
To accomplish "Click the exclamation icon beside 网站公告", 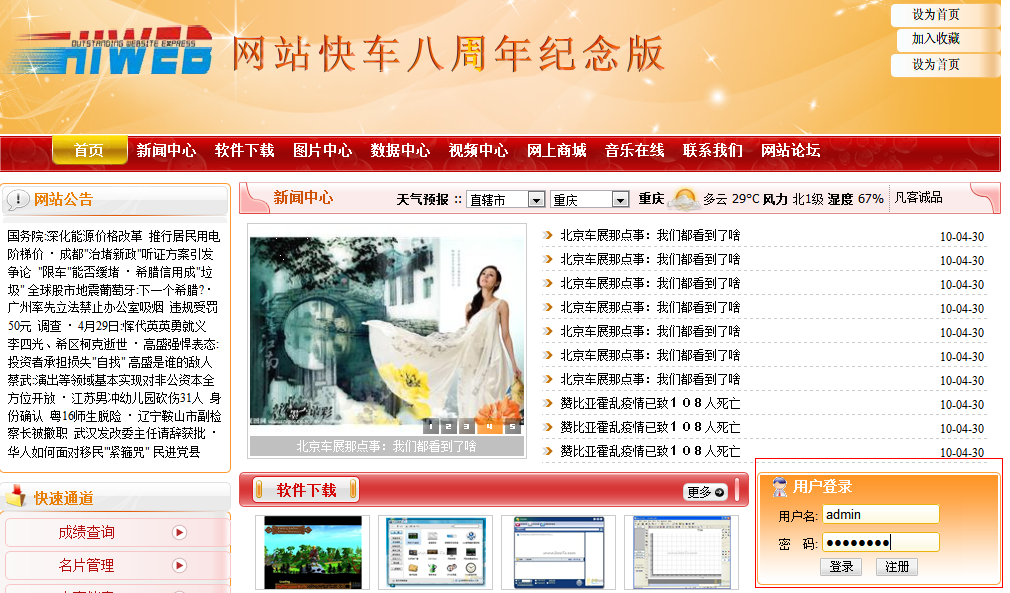I will 16,197.
